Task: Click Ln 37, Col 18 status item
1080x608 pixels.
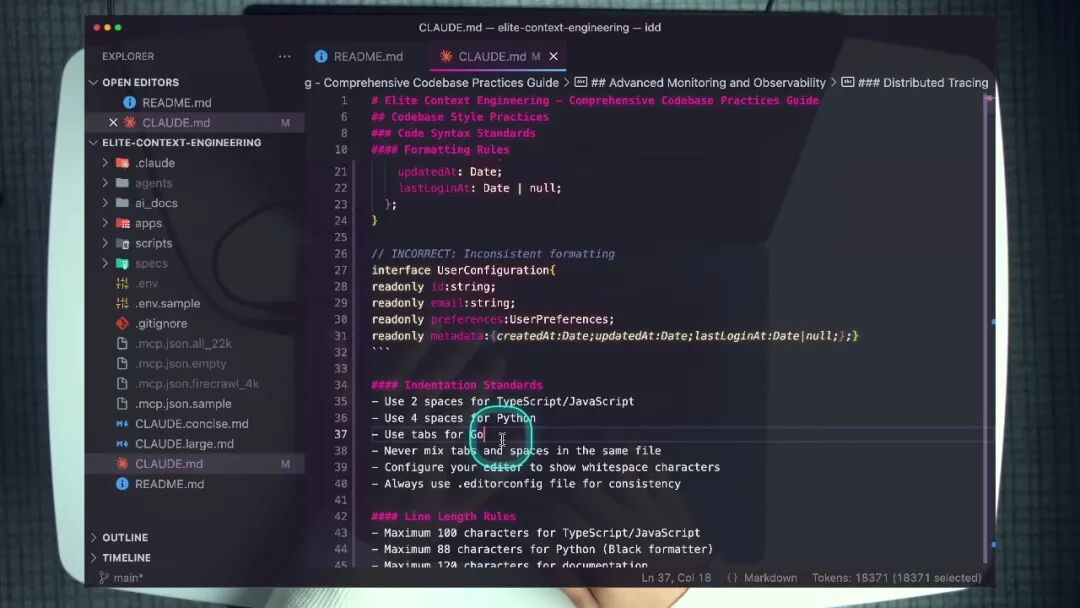Action: [x=676, y=578]
